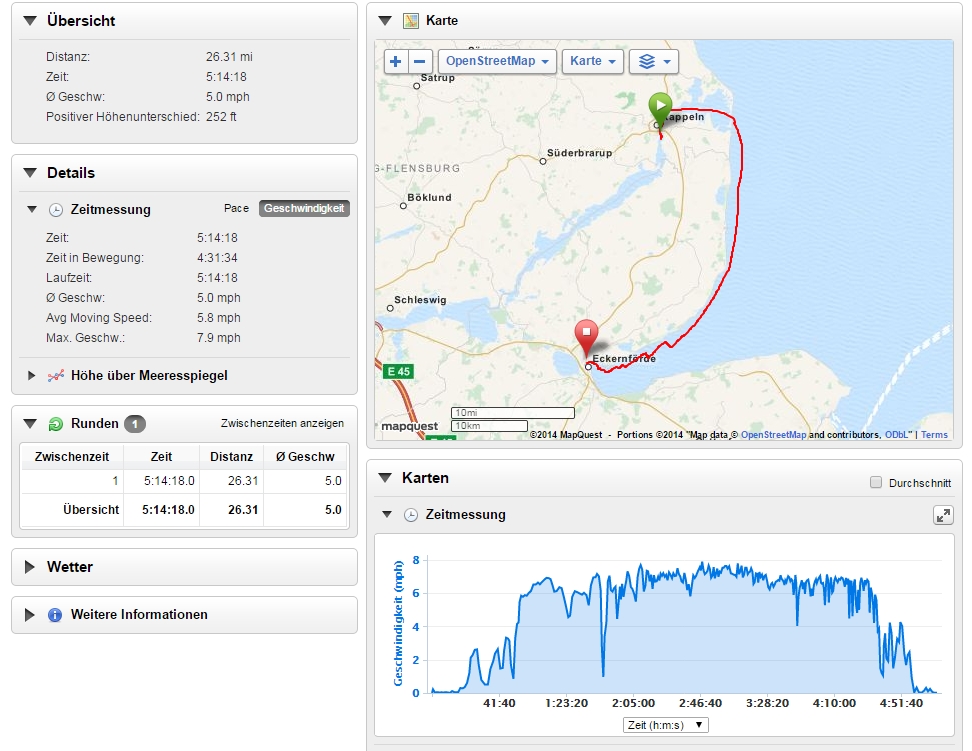Enable the Durchschnitt checkbox

[x=876, y=483]
